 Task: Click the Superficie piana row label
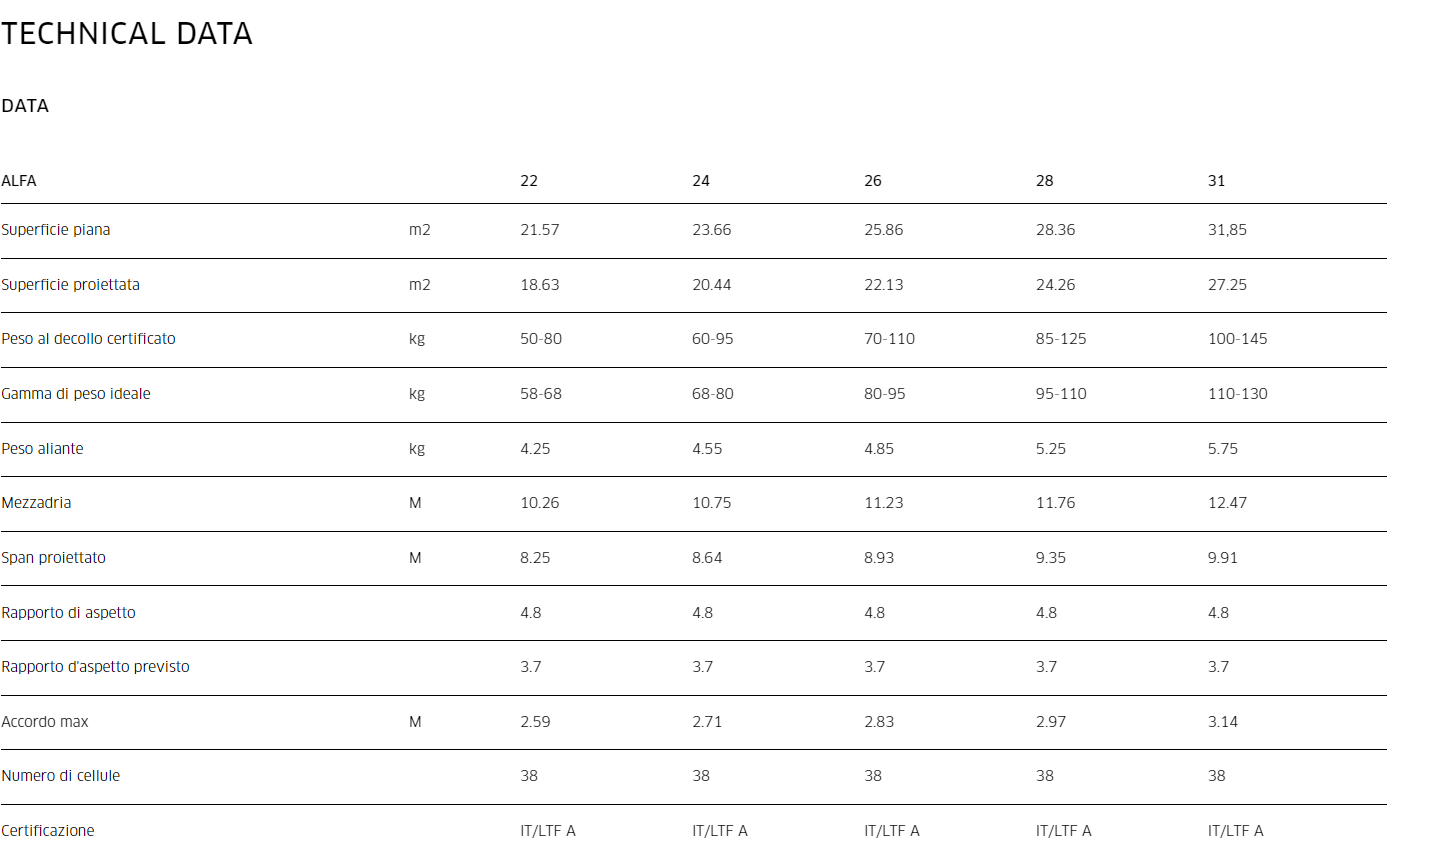56,230
